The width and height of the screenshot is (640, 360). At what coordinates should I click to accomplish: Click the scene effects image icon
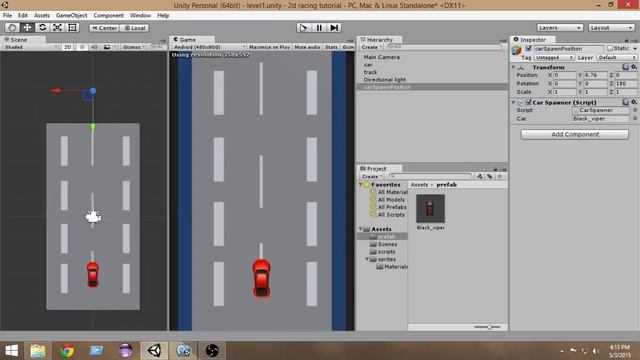pos(107,47)
